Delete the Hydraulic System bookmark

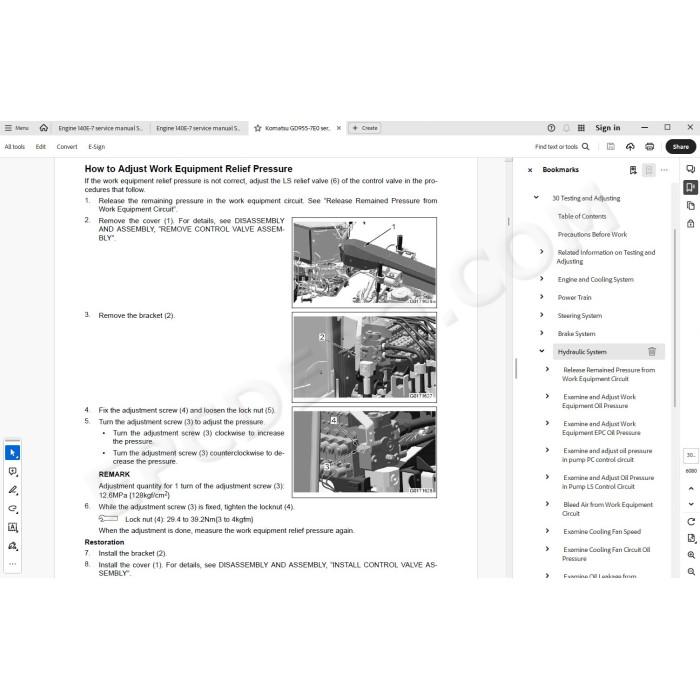click(x=652, y=352)
